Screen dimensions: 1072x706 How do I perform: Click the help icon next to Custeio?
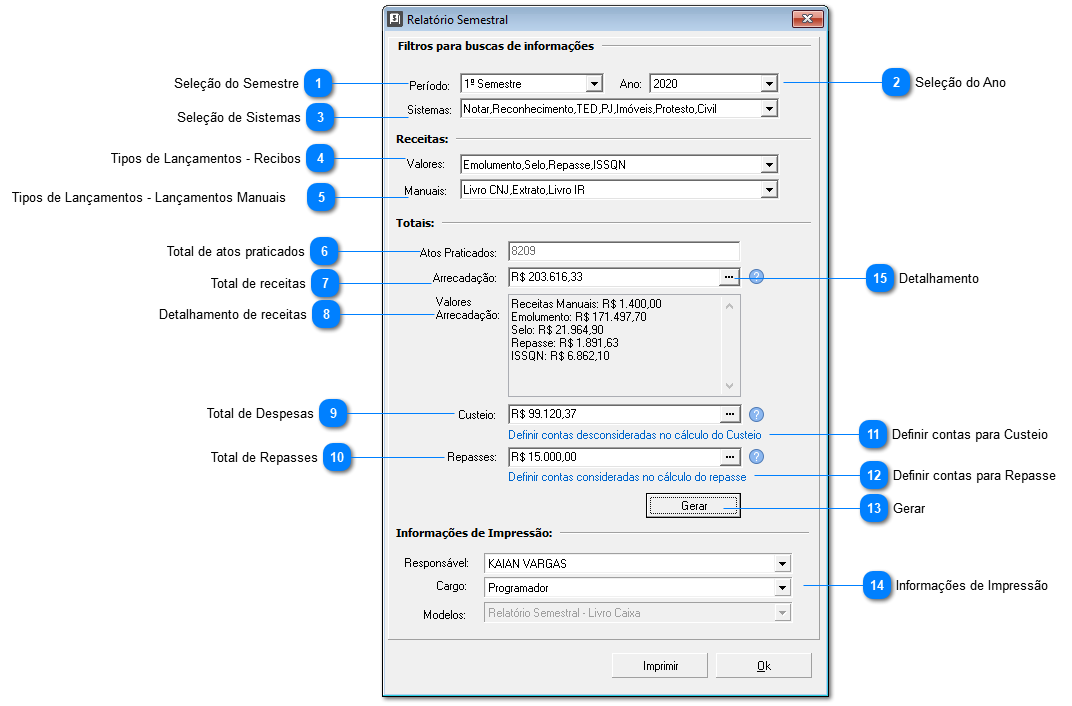756,414
